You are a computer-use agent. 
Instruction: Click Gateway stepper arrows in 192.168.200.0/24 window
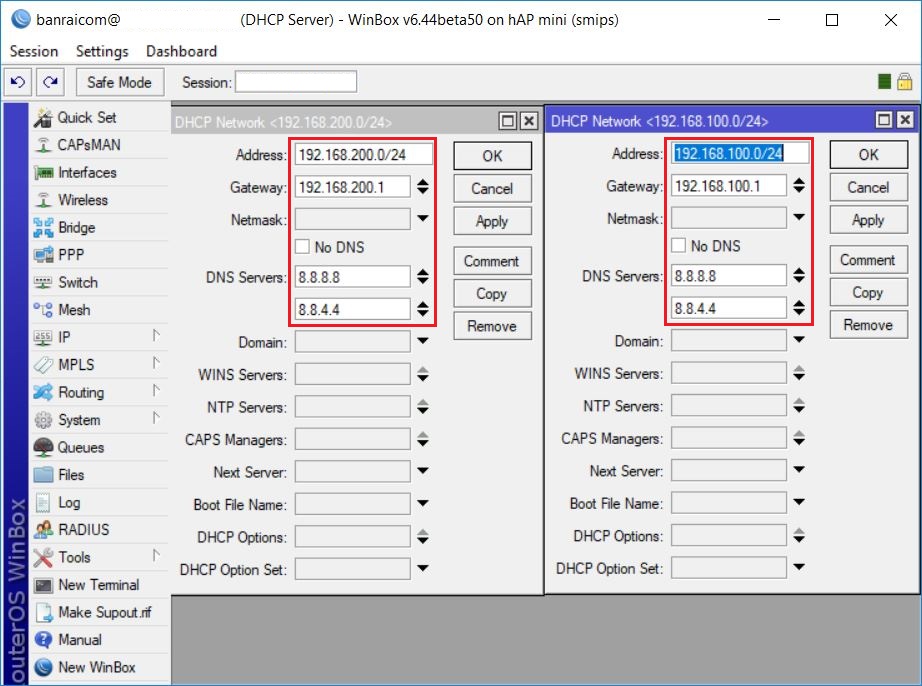tap(423, 187)
